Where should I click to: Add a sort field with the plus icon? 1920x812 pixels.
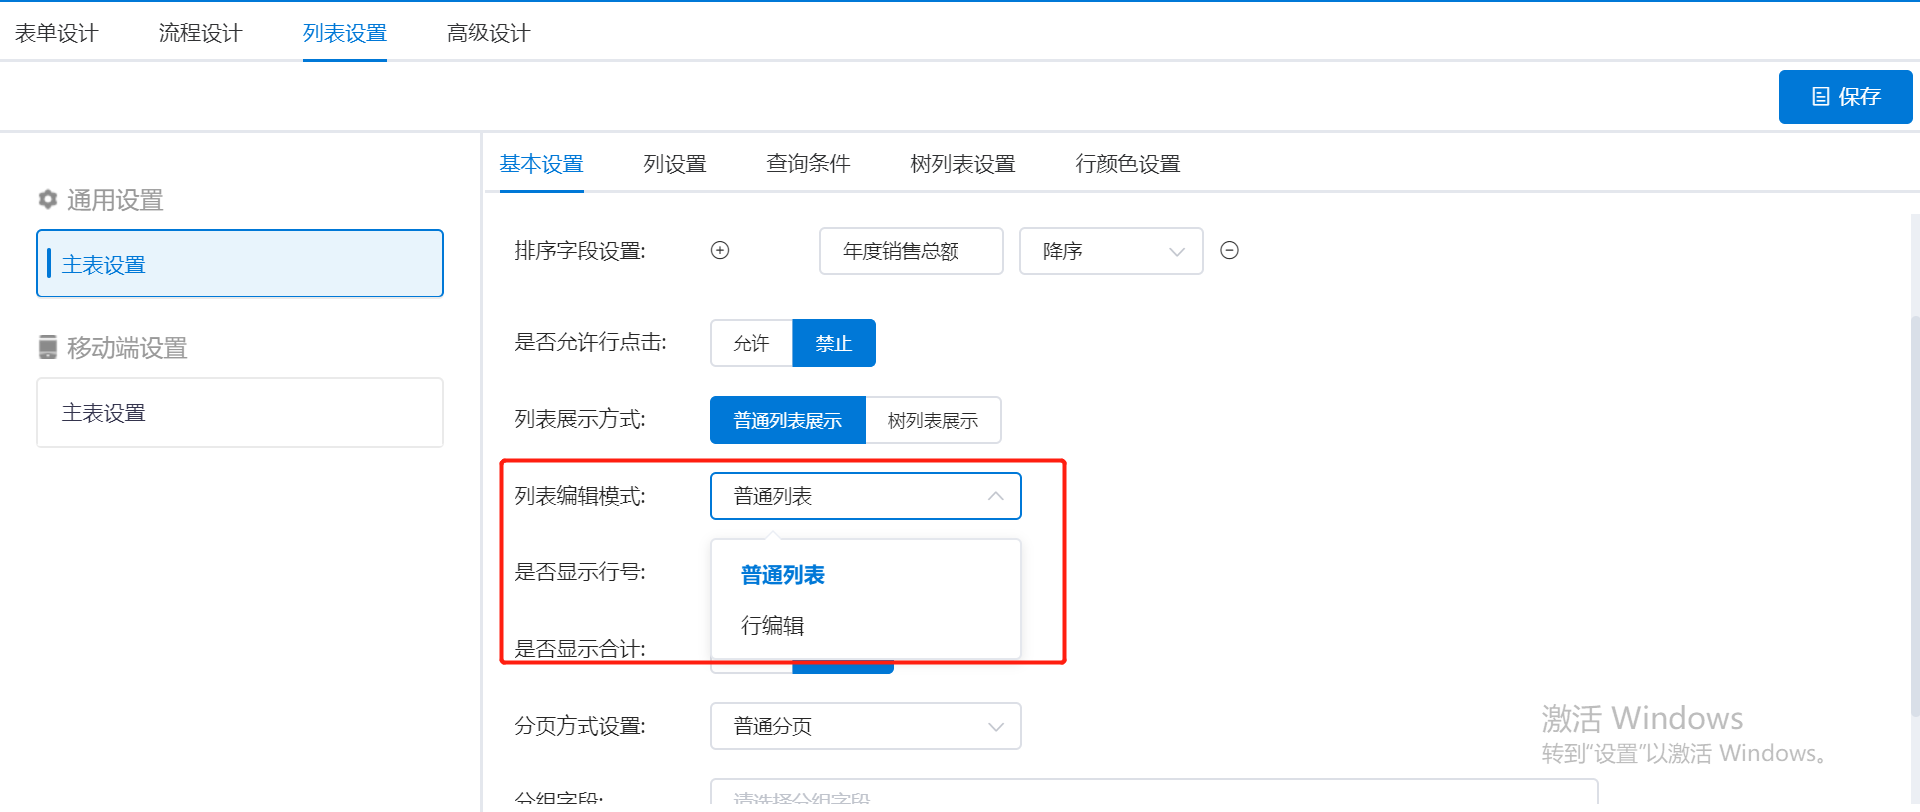pyautogui.click(x=720, y=250)
